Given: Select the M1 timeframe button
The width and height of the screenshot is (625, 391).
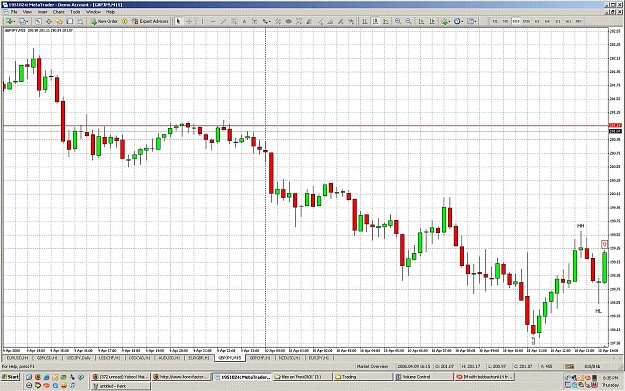Looking at the screenshot, I should (x=495, y=22).
